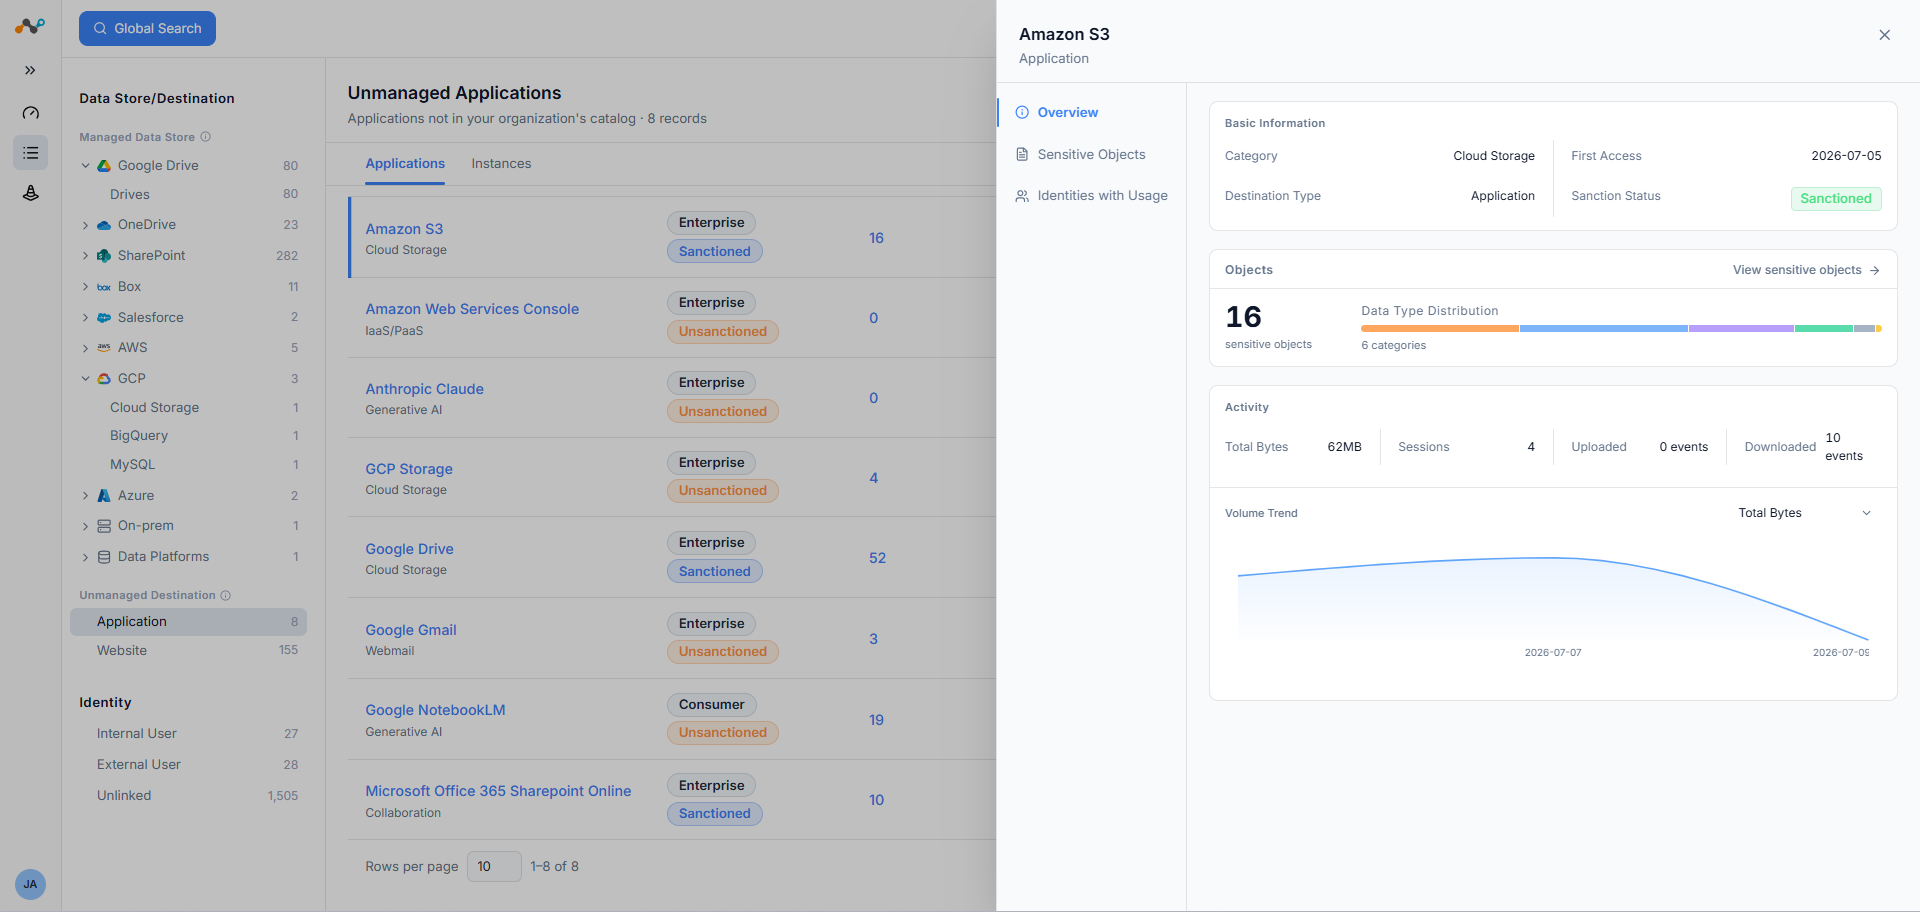Click View sensitive objects link

[x=1806, y=270]
